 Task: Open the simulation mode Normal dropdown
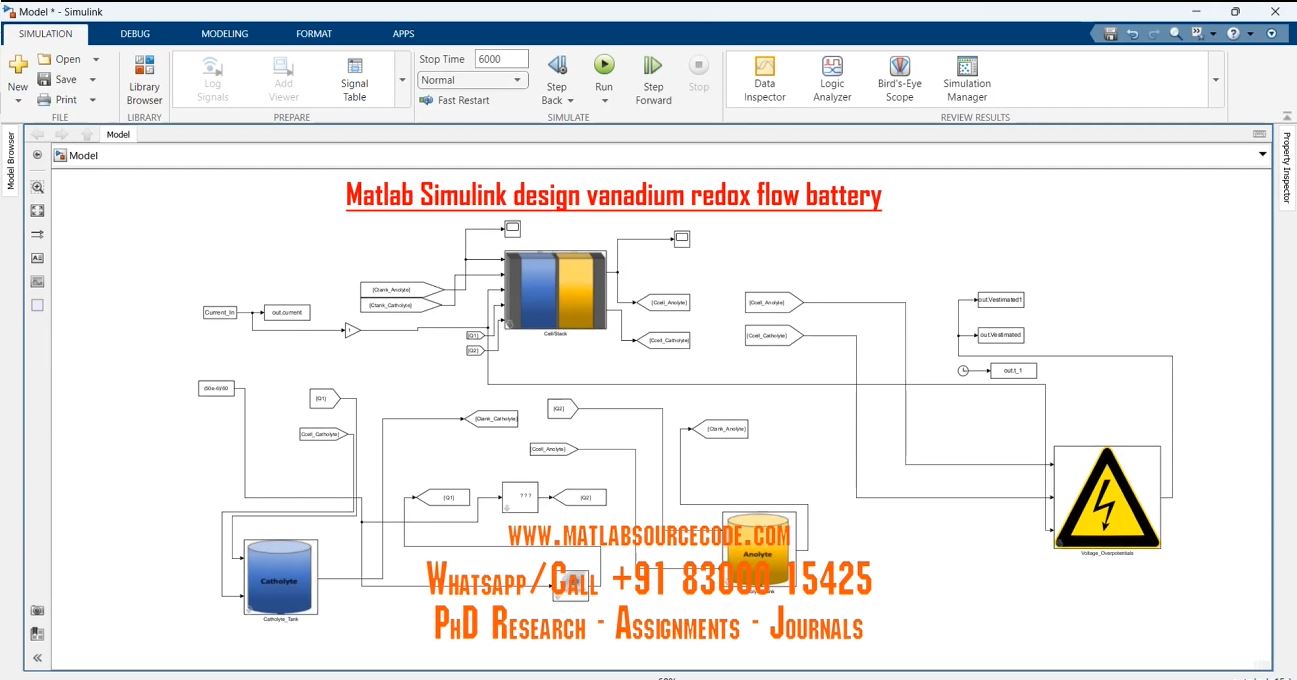point(472,80)
